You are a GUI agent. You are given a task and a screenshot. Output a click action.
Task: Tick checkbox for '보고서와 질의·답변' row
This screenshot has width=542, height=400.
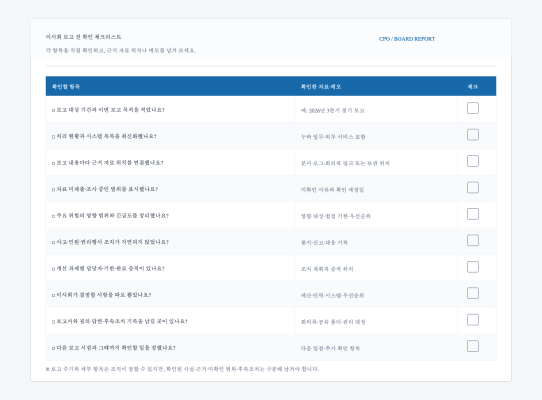tap(473, 320)
